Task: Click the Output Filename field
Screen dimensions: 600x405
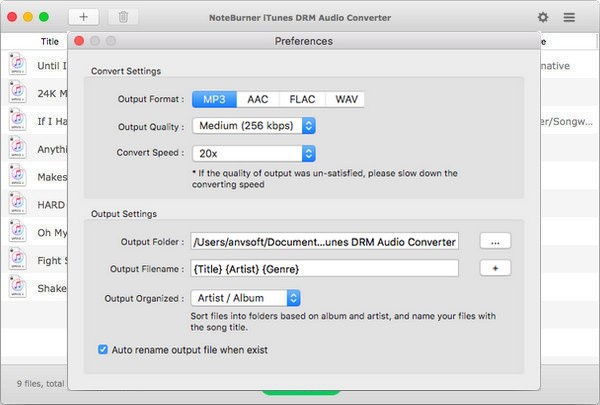Action: [x=324, y=268]
